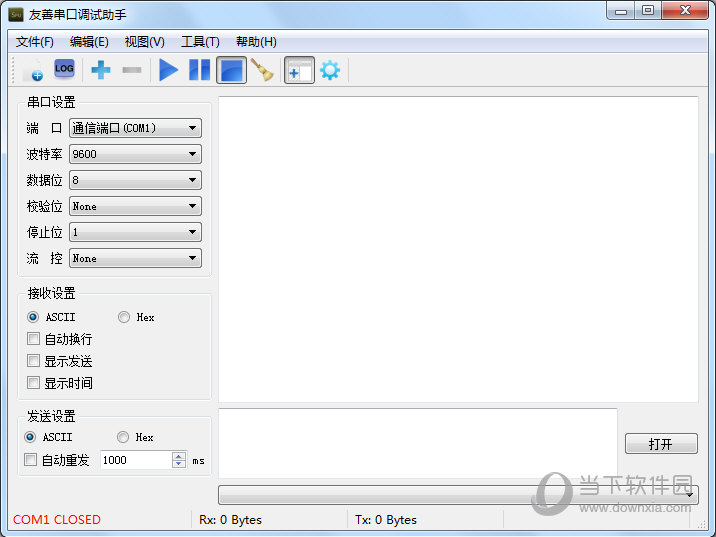This screenshot has width=716, height=537.
Task: Close the 友善串口调试助手 window
Action: pos(685,11)
